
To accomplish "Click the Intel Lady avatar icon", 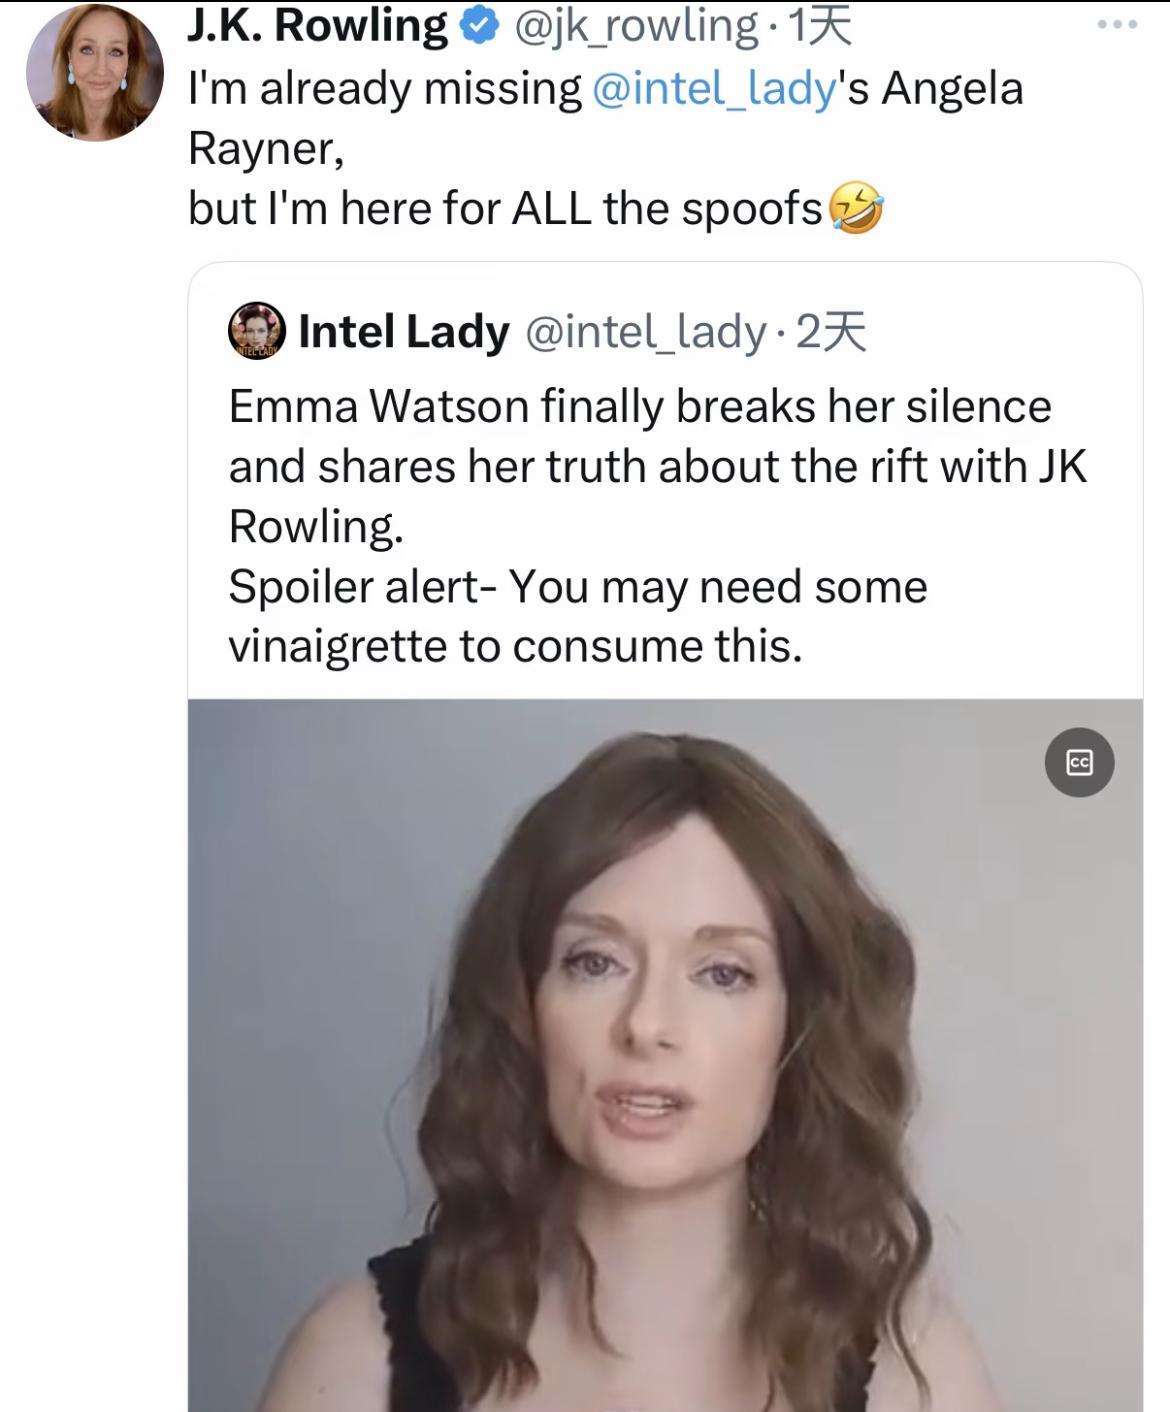I will point(257,331).
